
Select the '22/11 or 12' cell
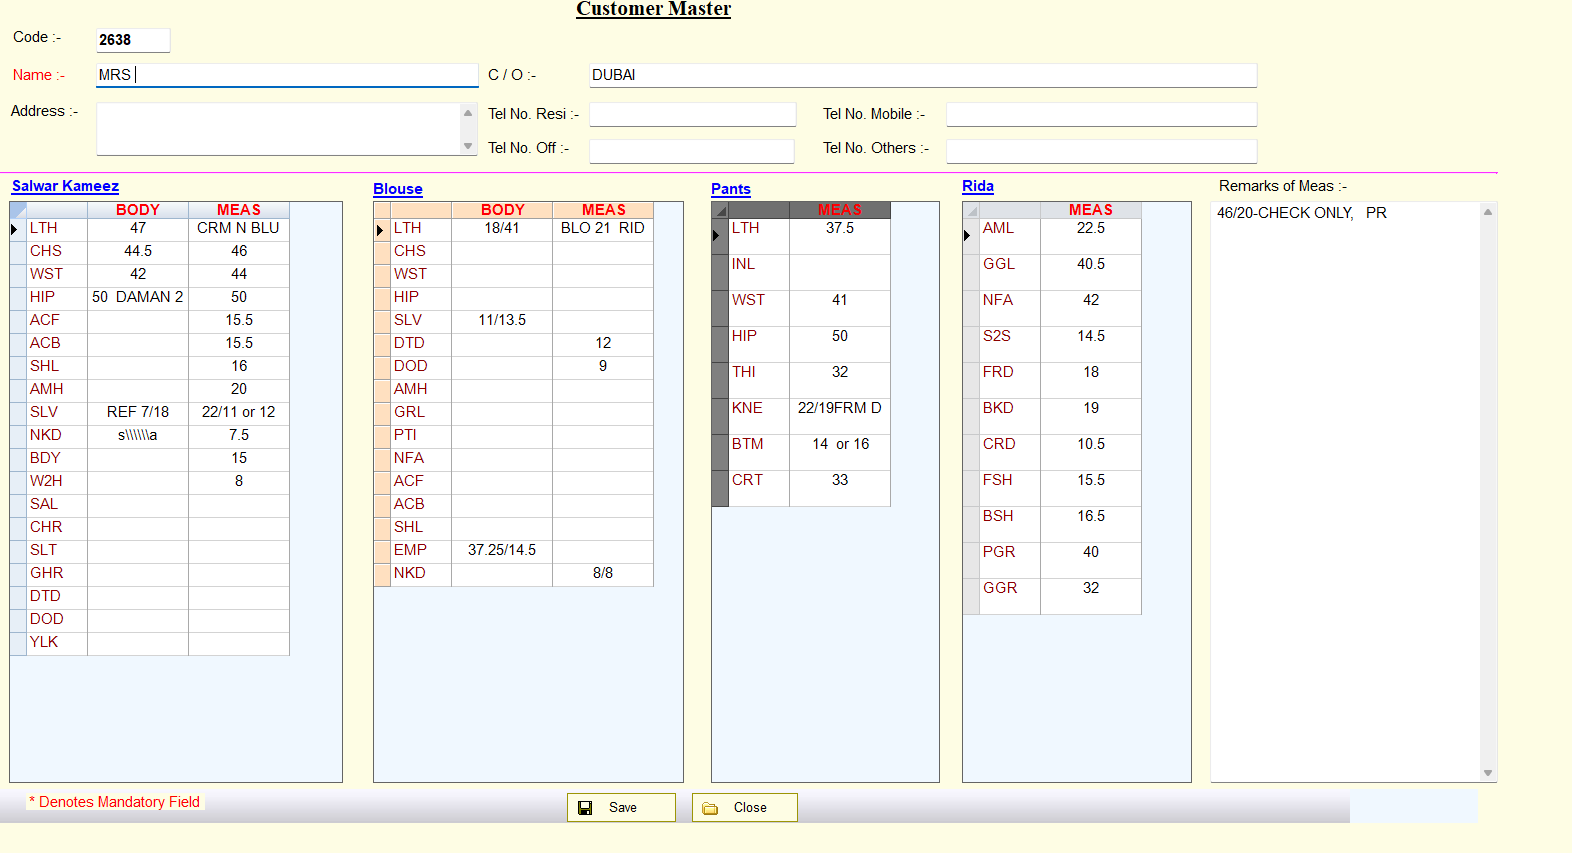[x=239, y=413]
